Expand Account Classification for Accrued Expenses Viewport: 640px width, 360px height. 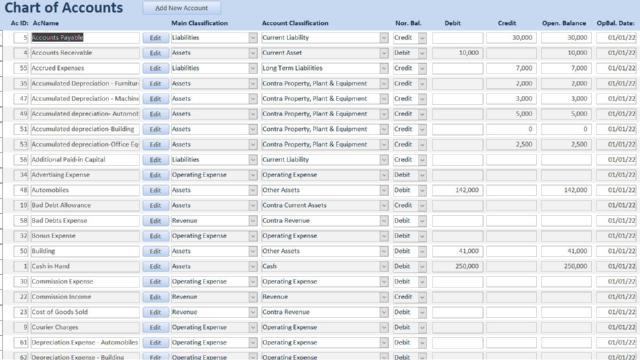pyautogui.click(x=384, y=68)
